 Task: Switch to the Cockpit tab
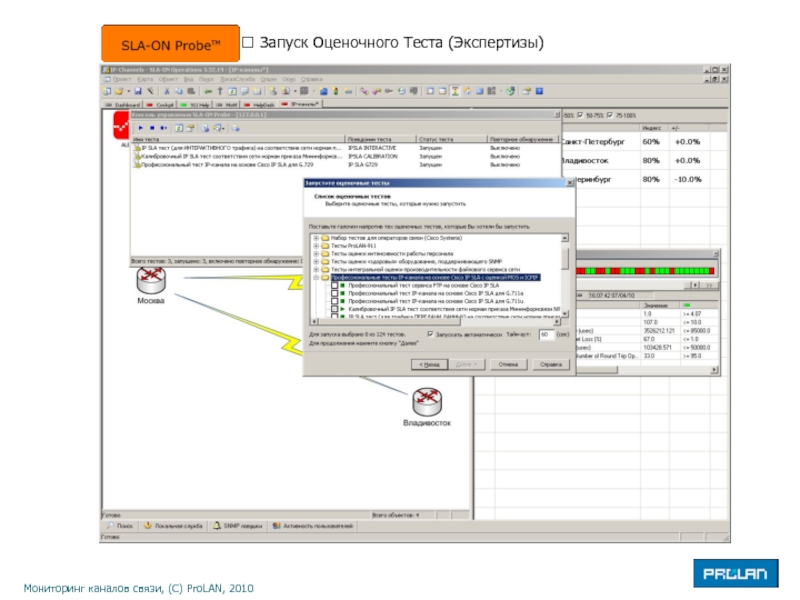pyautogui.click(x=160, y=105)
